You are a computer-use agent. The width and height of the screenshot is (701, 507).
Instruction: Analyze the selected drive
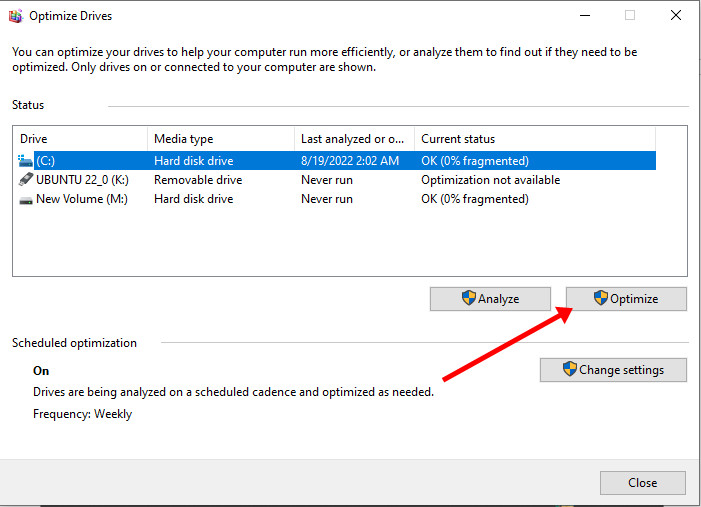[x=490, y=299]
